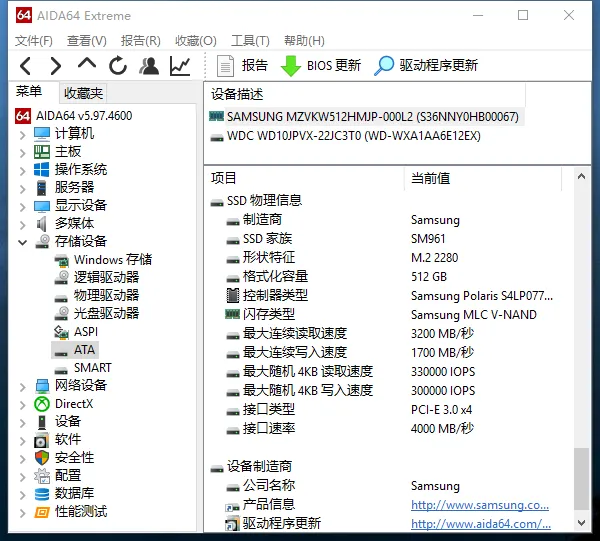600x541 pixels.
Task: Click the AIDA64 v5.97.4600 root icon
Action: coord(23,116)
